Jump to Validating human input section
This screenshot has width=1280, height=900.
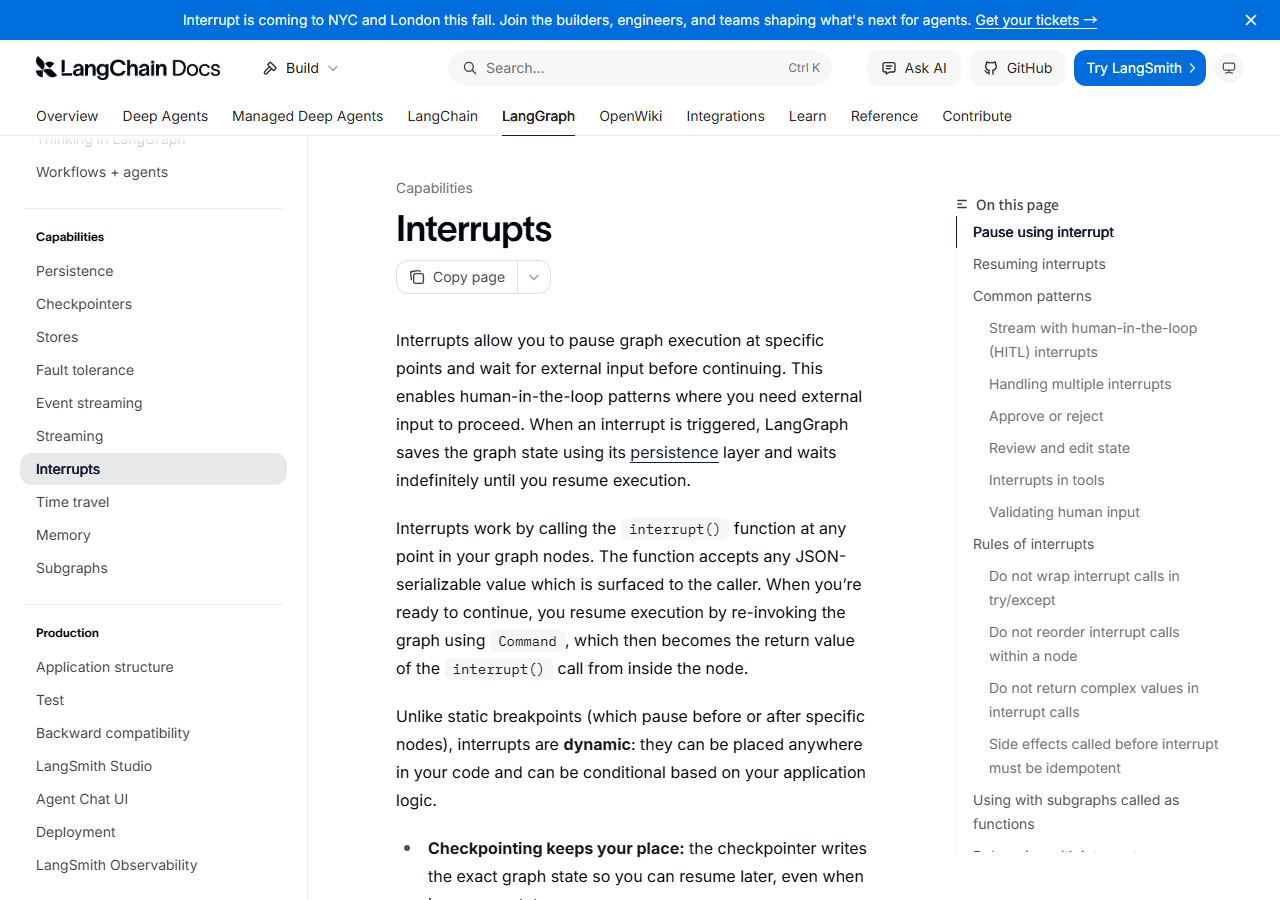pos(1064,512)
